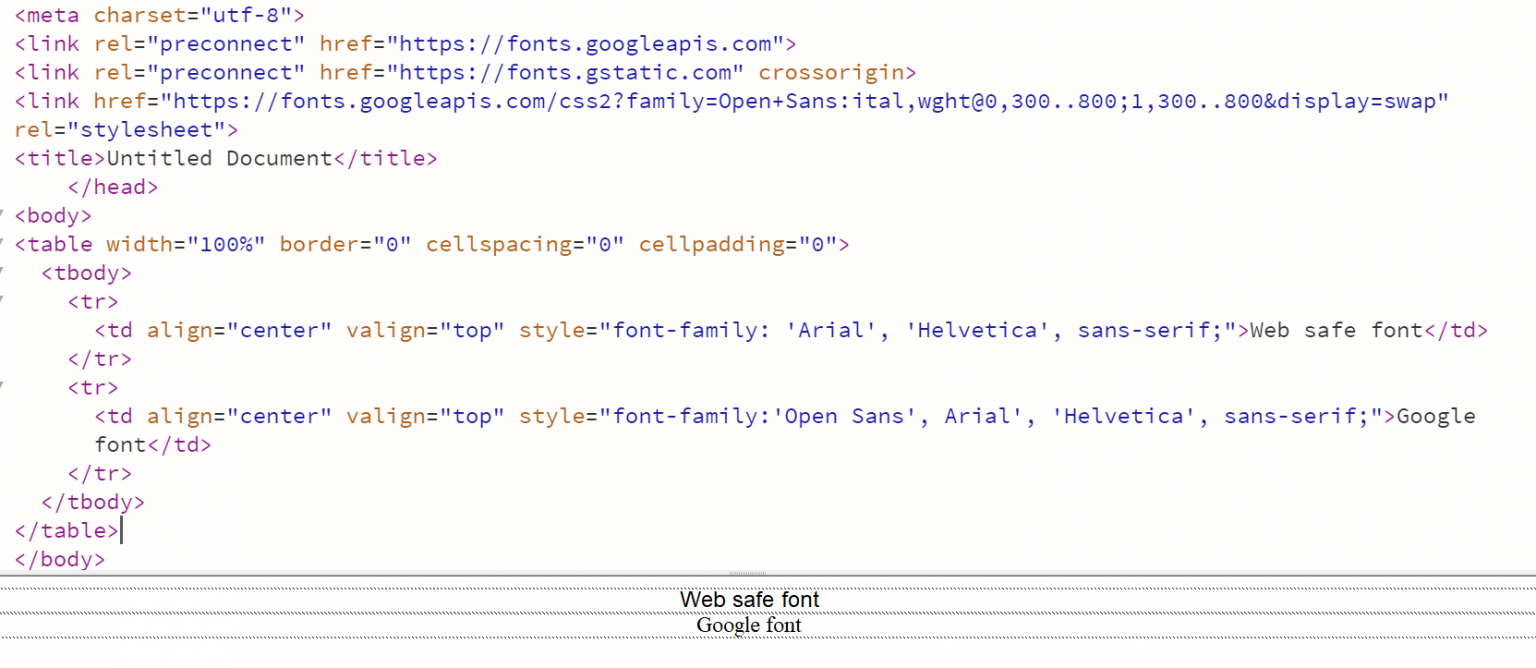The width and height of the screenshot is (1536, 668).
Task: Click "Web safe font" text in code
Action: click(x=1336, y=330)
